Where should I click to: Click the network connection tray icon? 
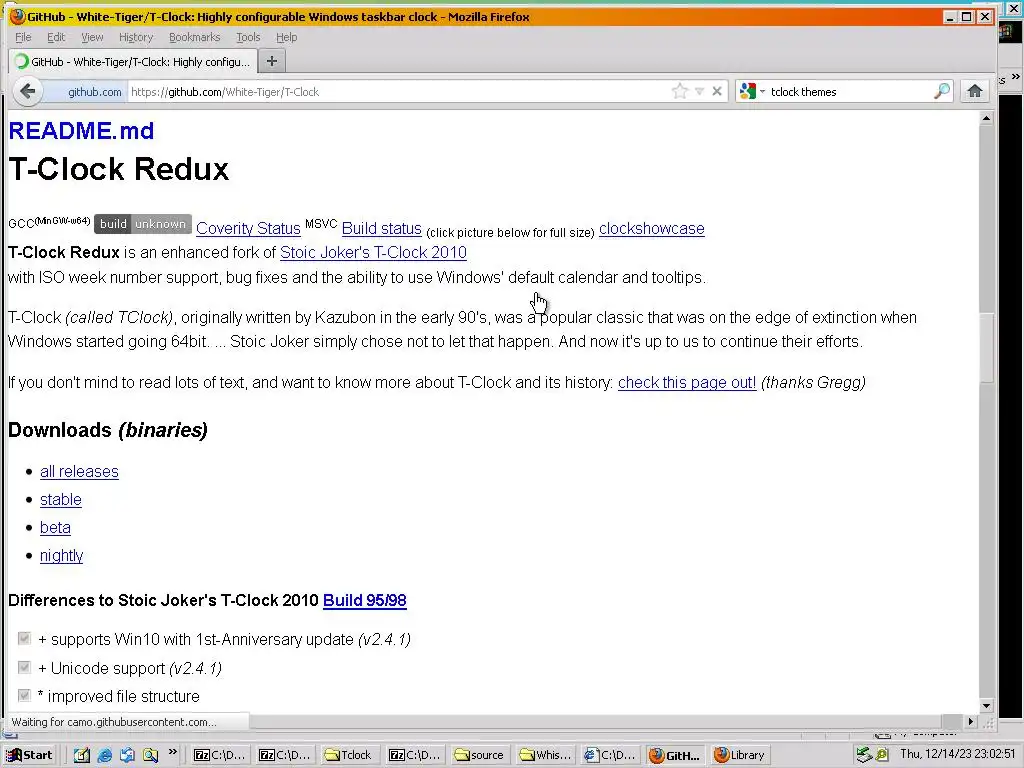click(x=864, y=755)
